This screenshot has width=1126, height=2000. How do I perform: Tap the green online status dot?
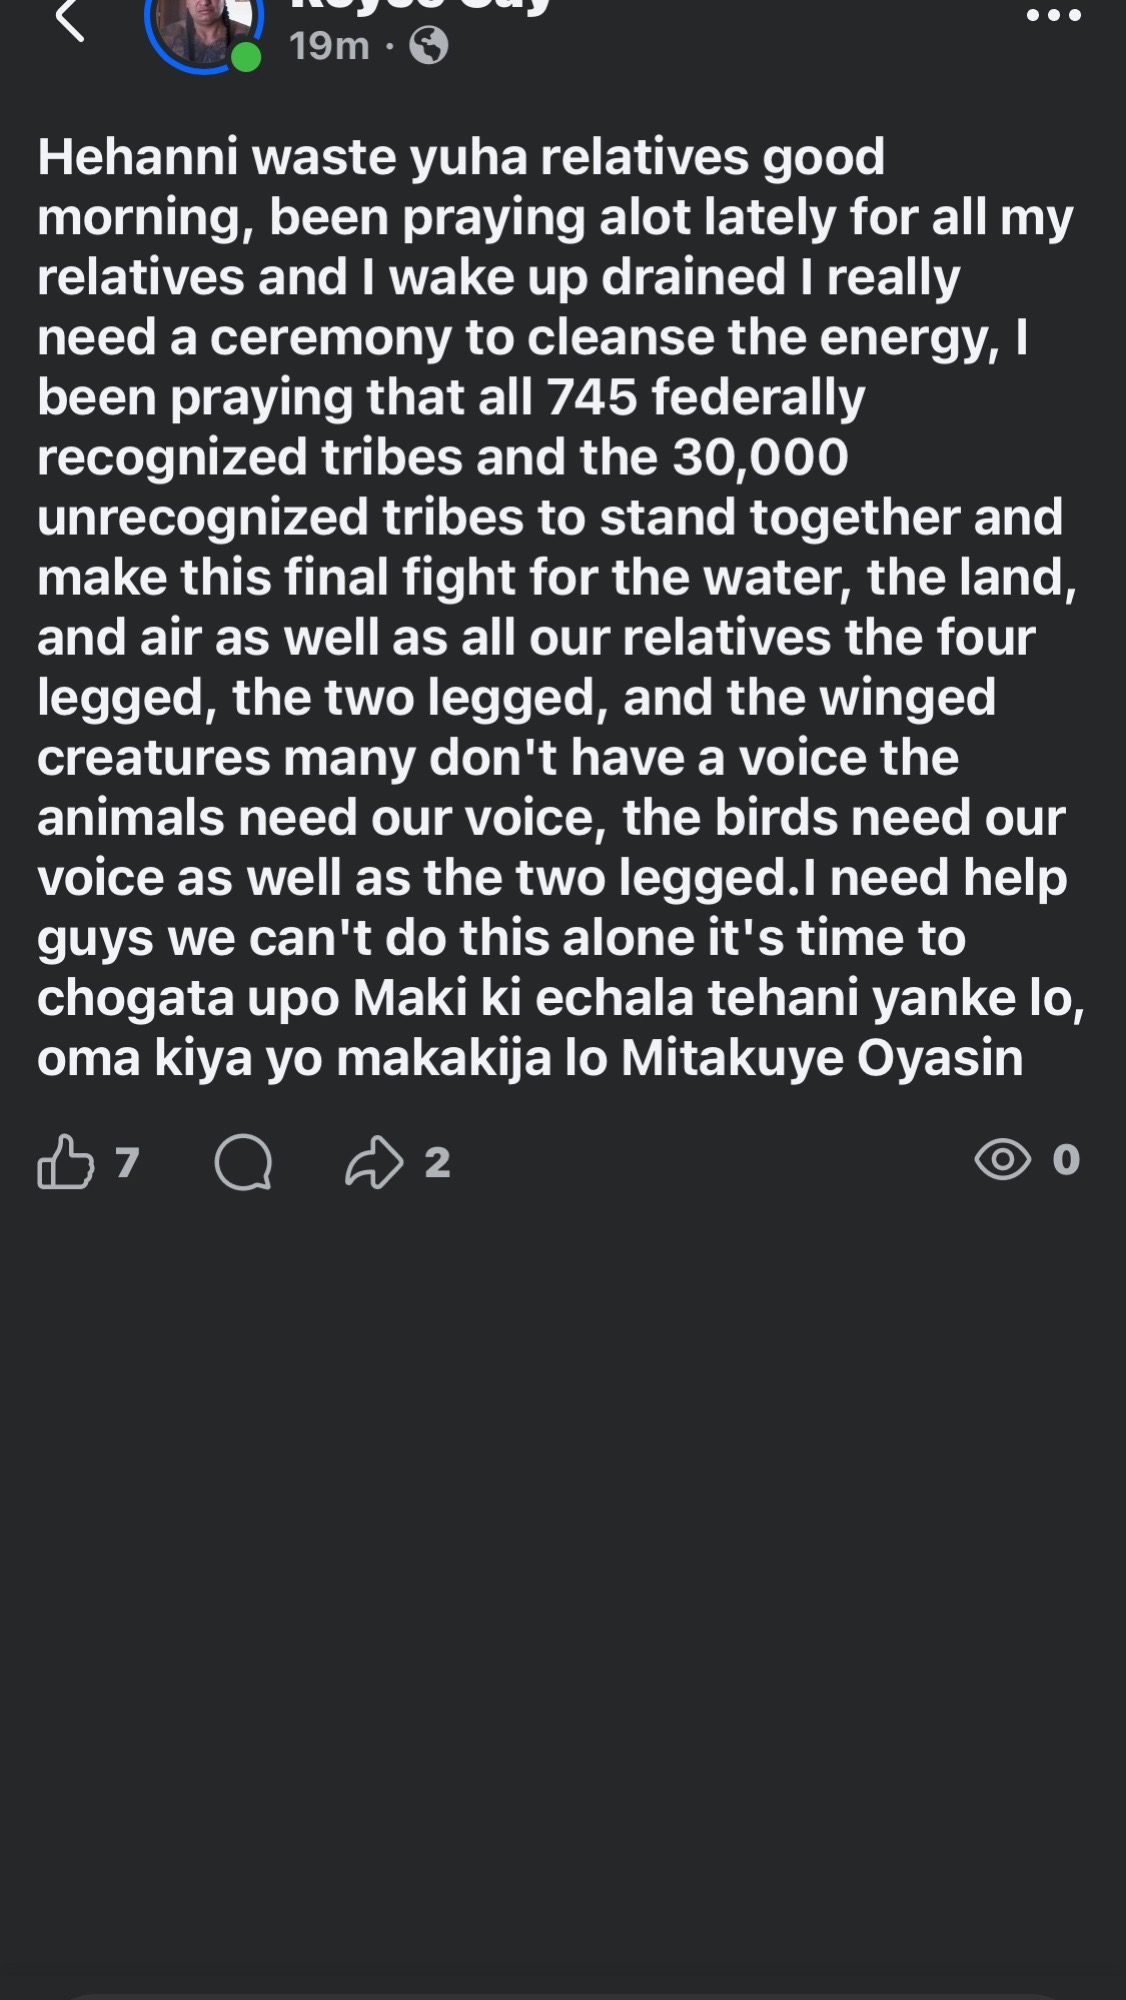click(x=246, y=58)
